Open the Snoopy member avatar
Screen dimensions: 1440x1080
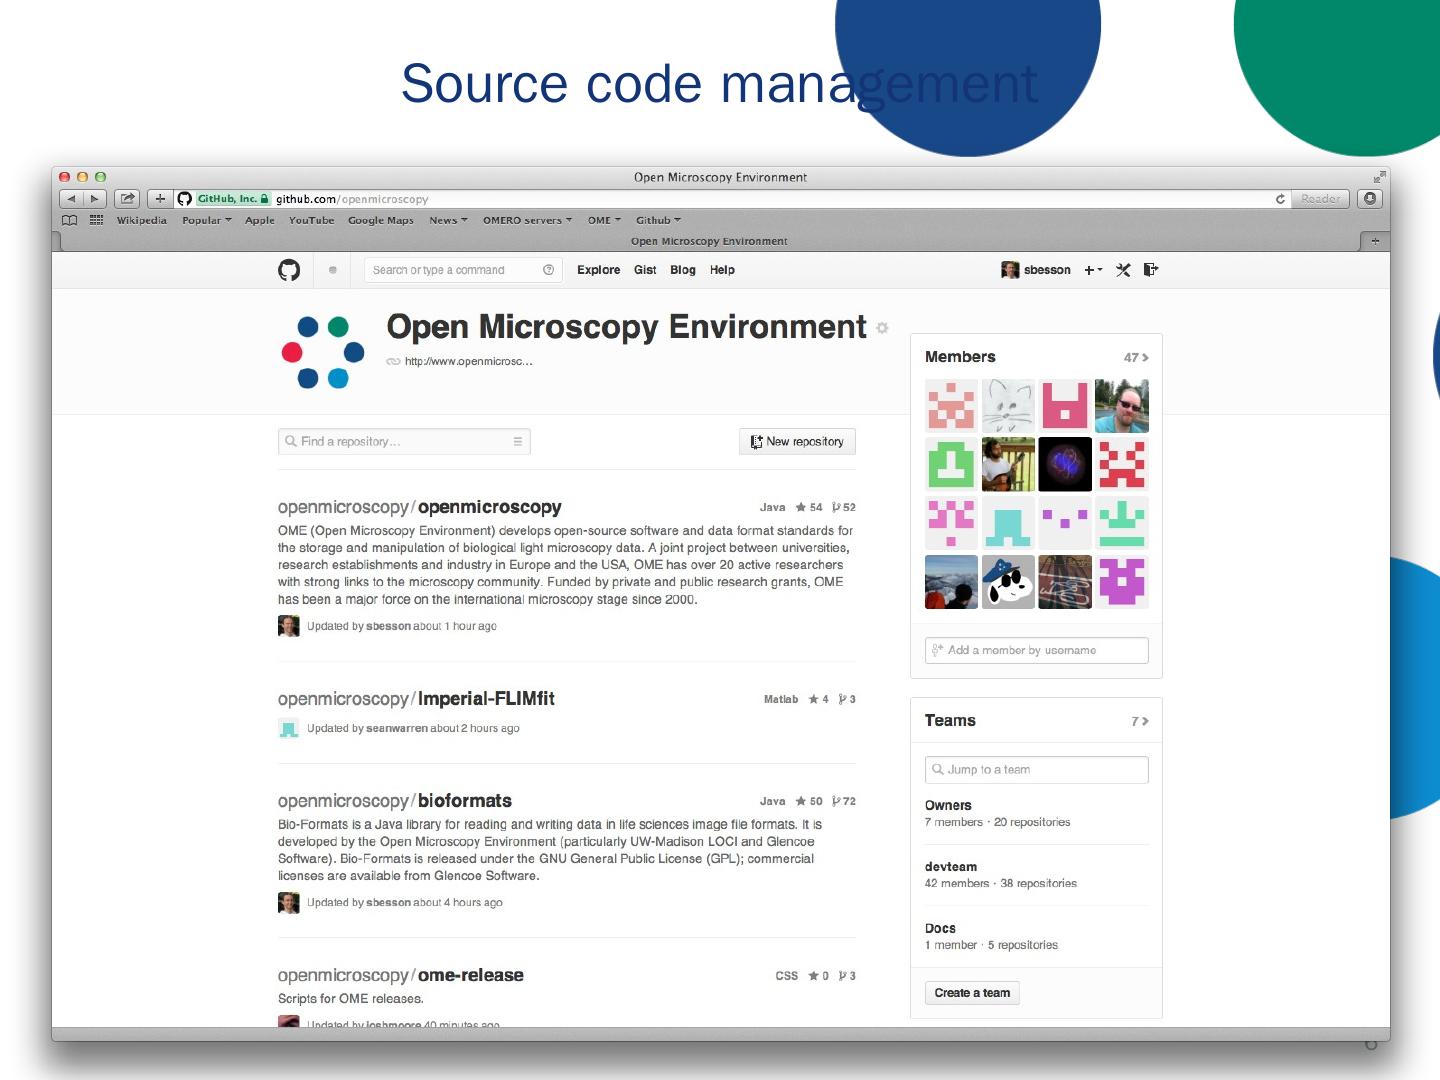pos(1008,582)
